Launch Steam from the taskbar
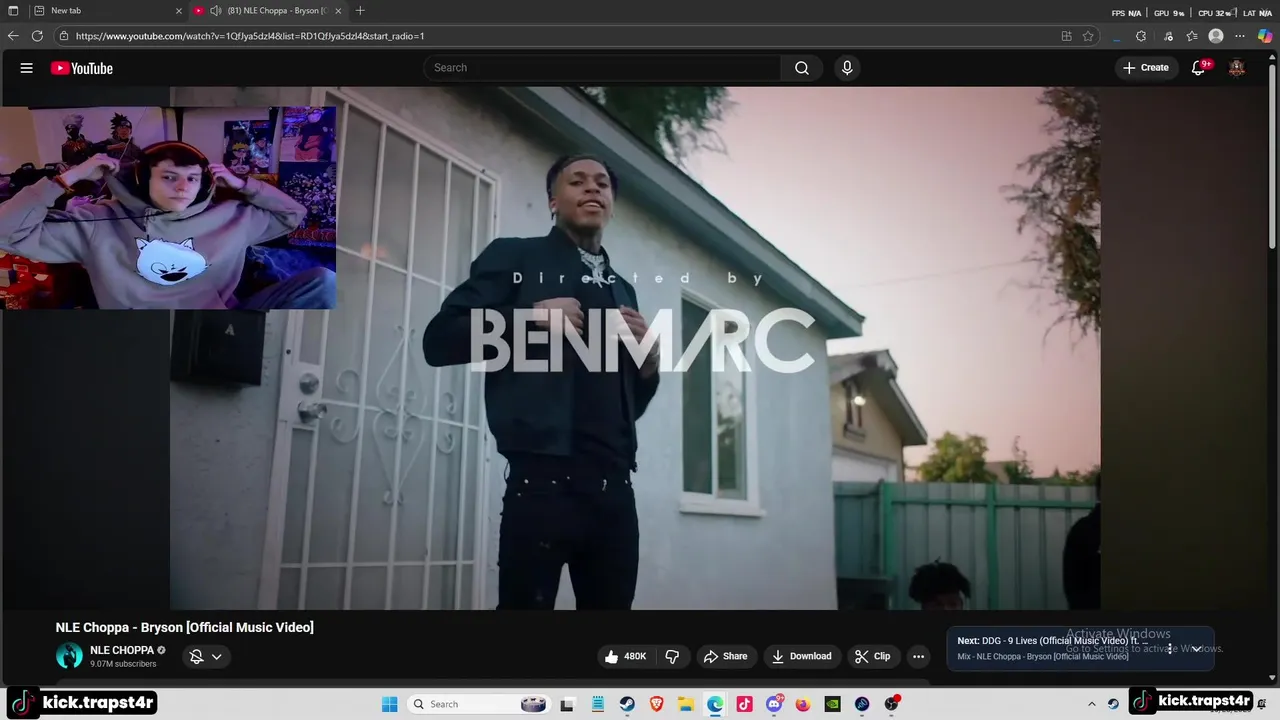This screenshot has width=1280, height=720. tap(626, 704)
